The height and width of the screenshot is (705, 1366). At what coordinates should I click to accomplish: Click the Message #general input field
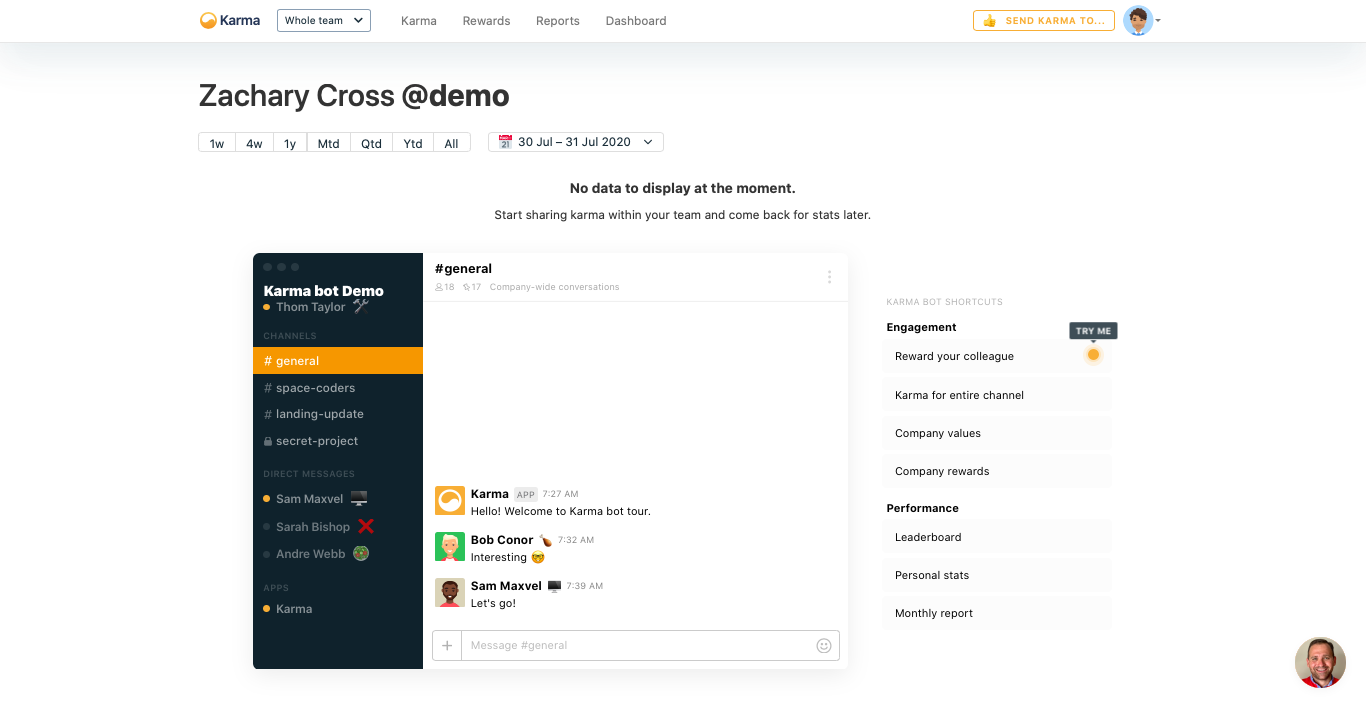(x=636, y=646)
